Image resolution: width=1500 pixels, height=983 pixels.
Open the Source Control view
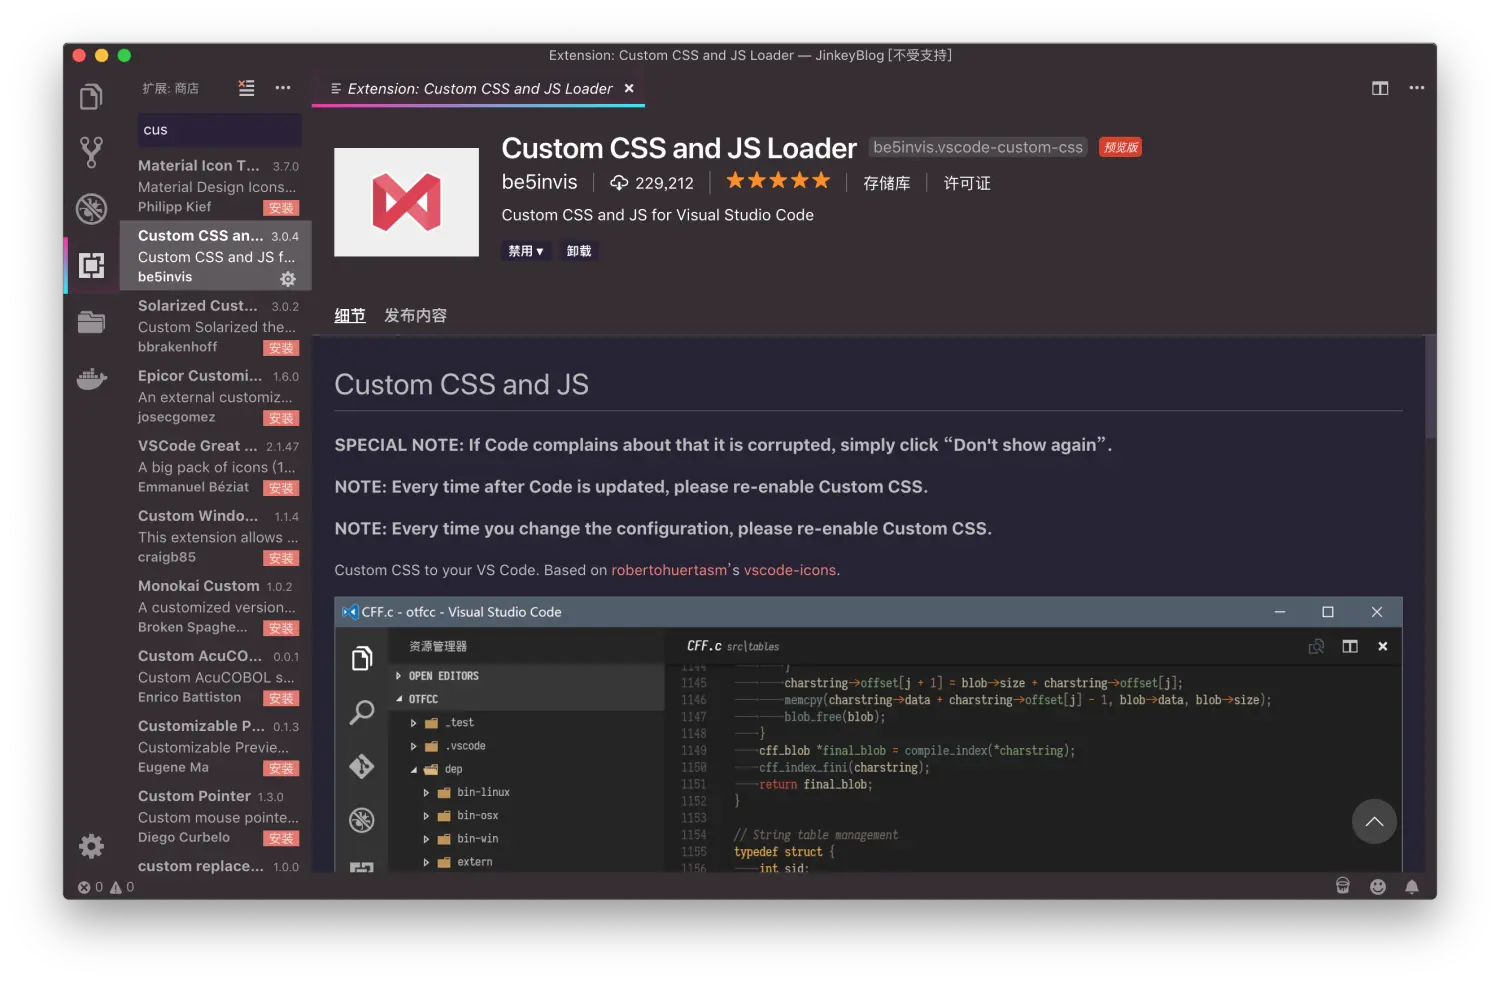(91, 152)
